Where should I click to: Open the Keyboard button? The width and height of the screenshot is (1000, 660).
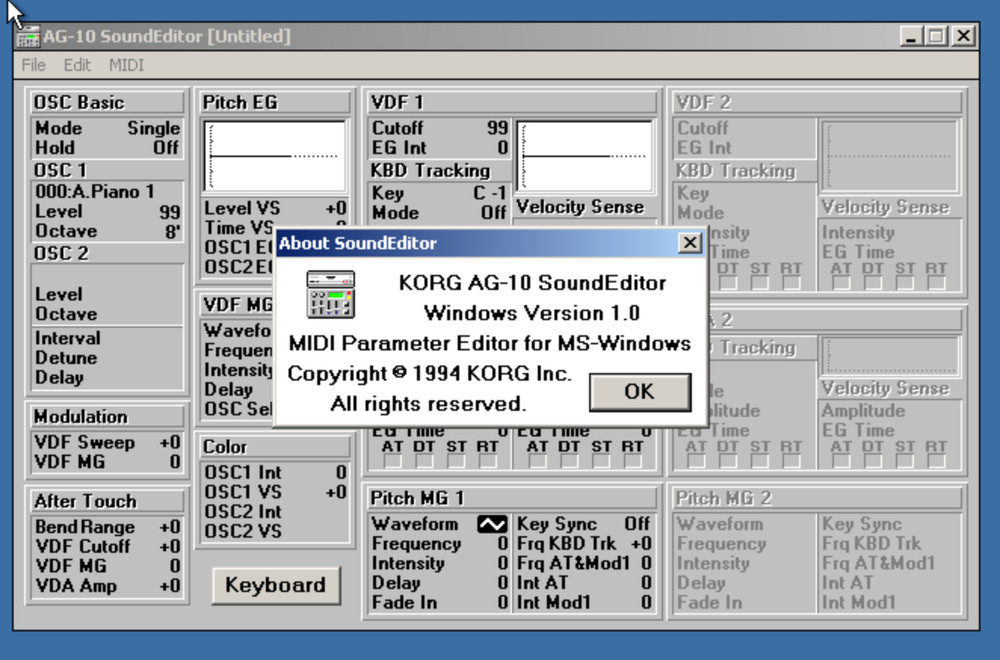(x=275, y=585)
